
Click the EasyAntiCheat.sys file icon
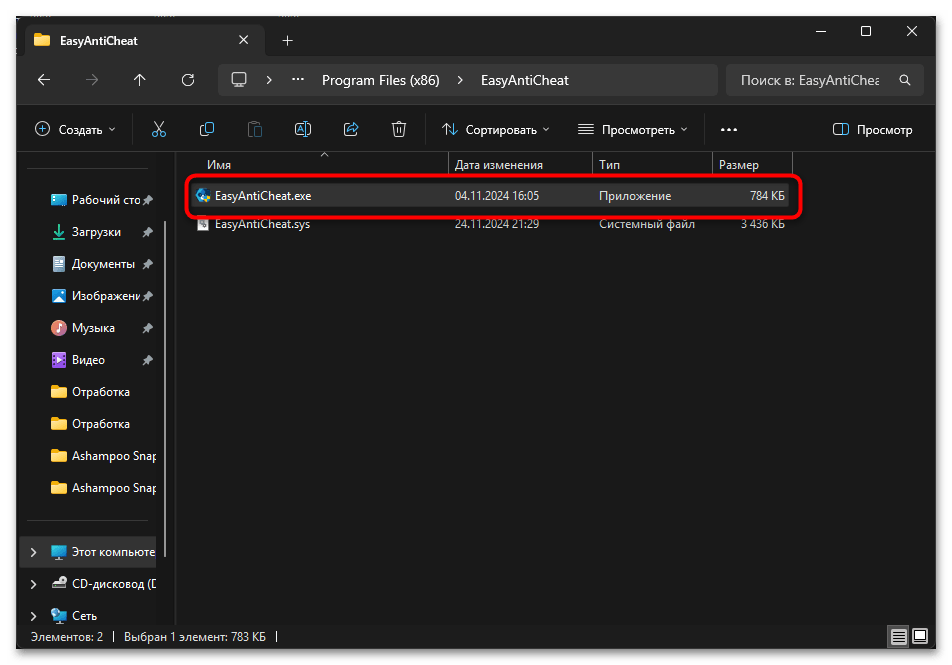click(203, 224)
